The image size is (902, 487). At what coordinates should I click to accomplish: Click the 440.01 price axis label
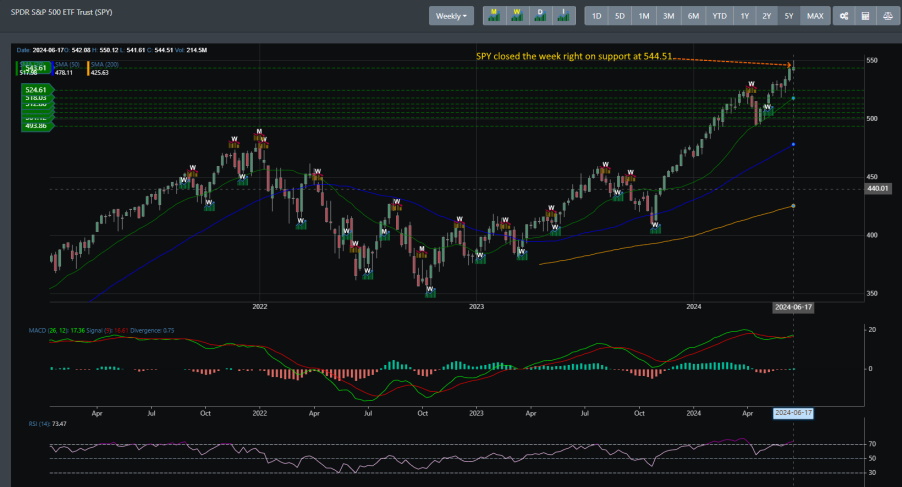click(878, 189)
